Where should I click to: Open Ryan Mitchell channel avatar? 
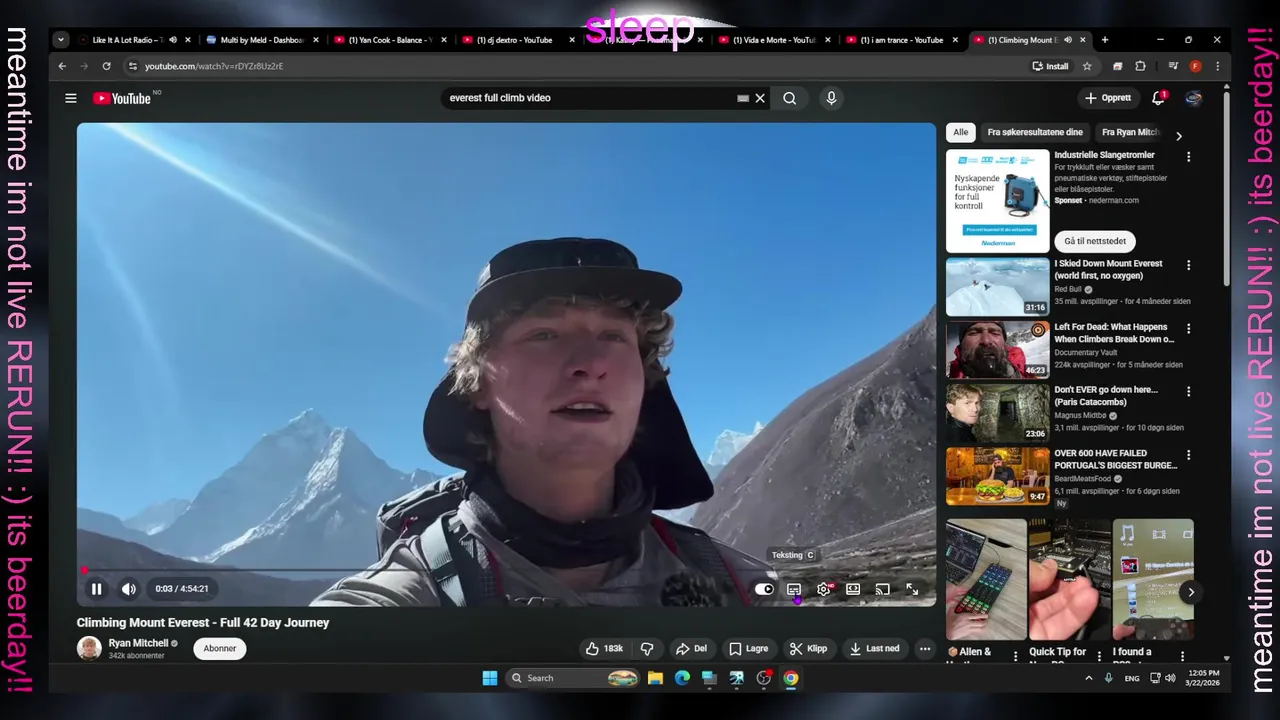(x=89, y=648)
